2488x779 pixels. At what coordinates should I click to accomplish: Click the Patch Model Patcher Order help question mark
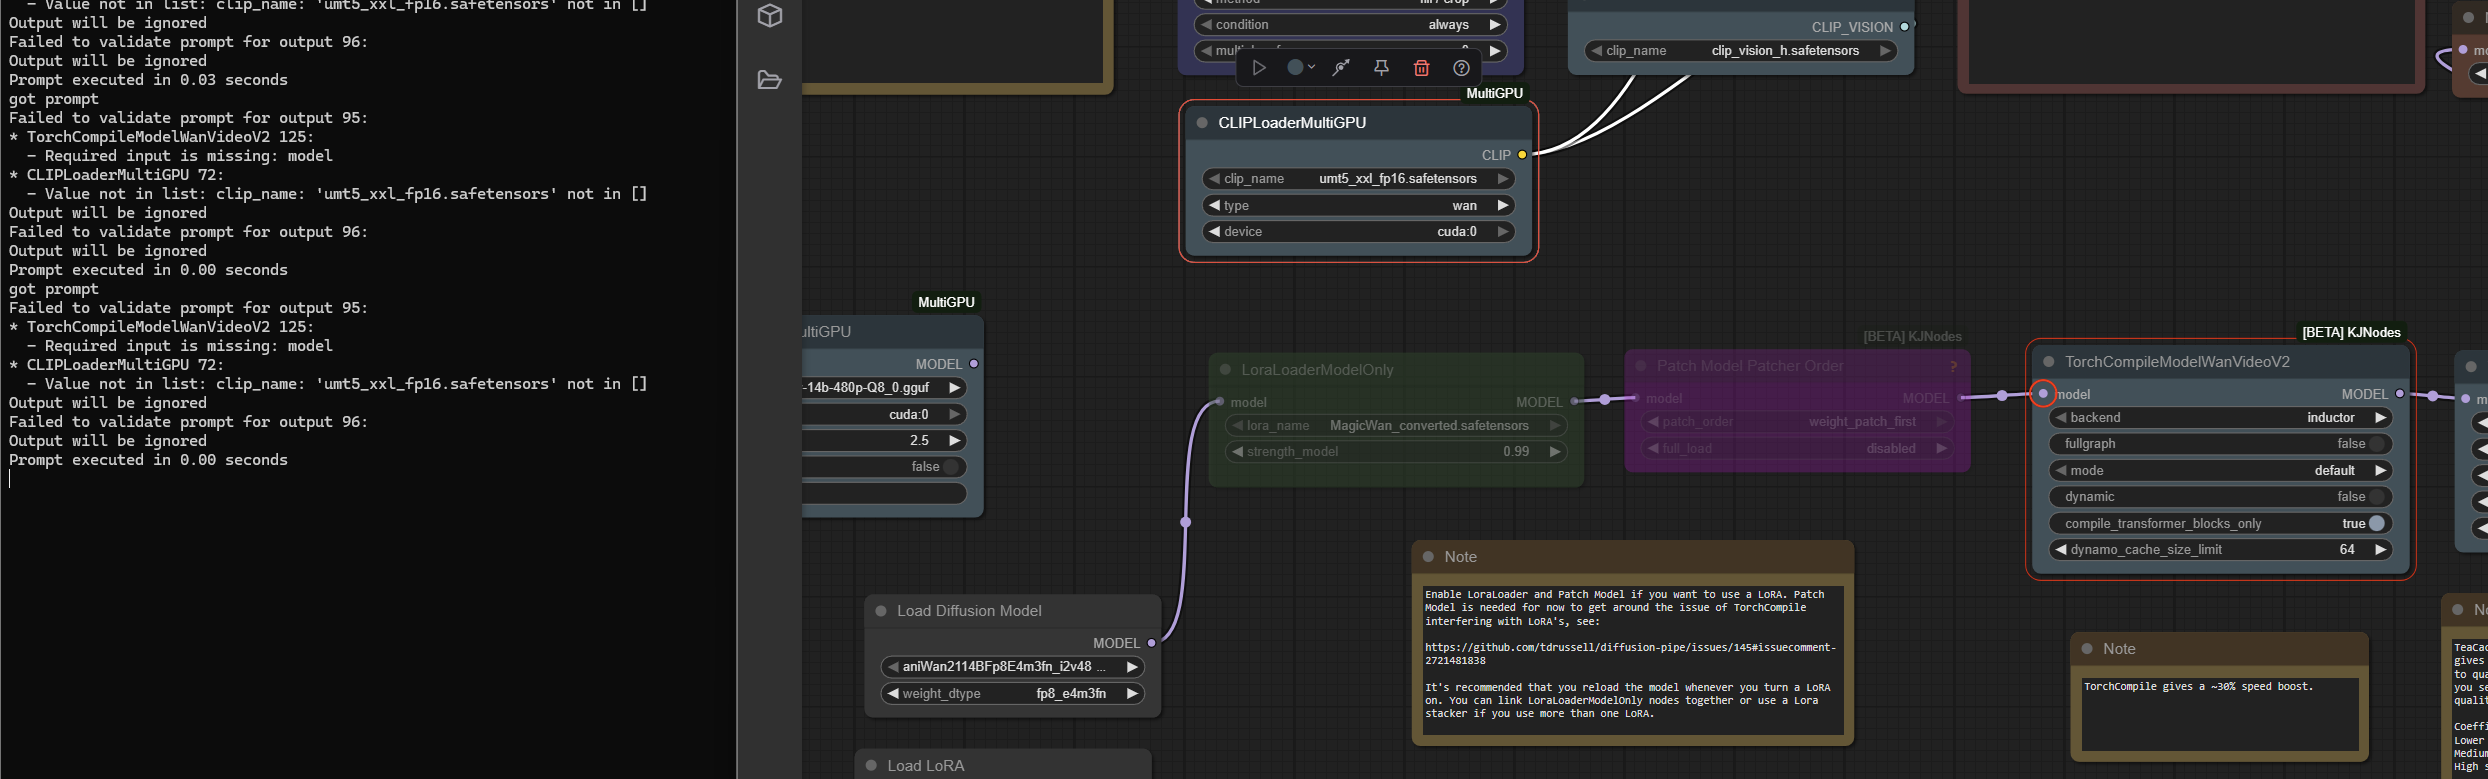click(x=1953, y=367)
